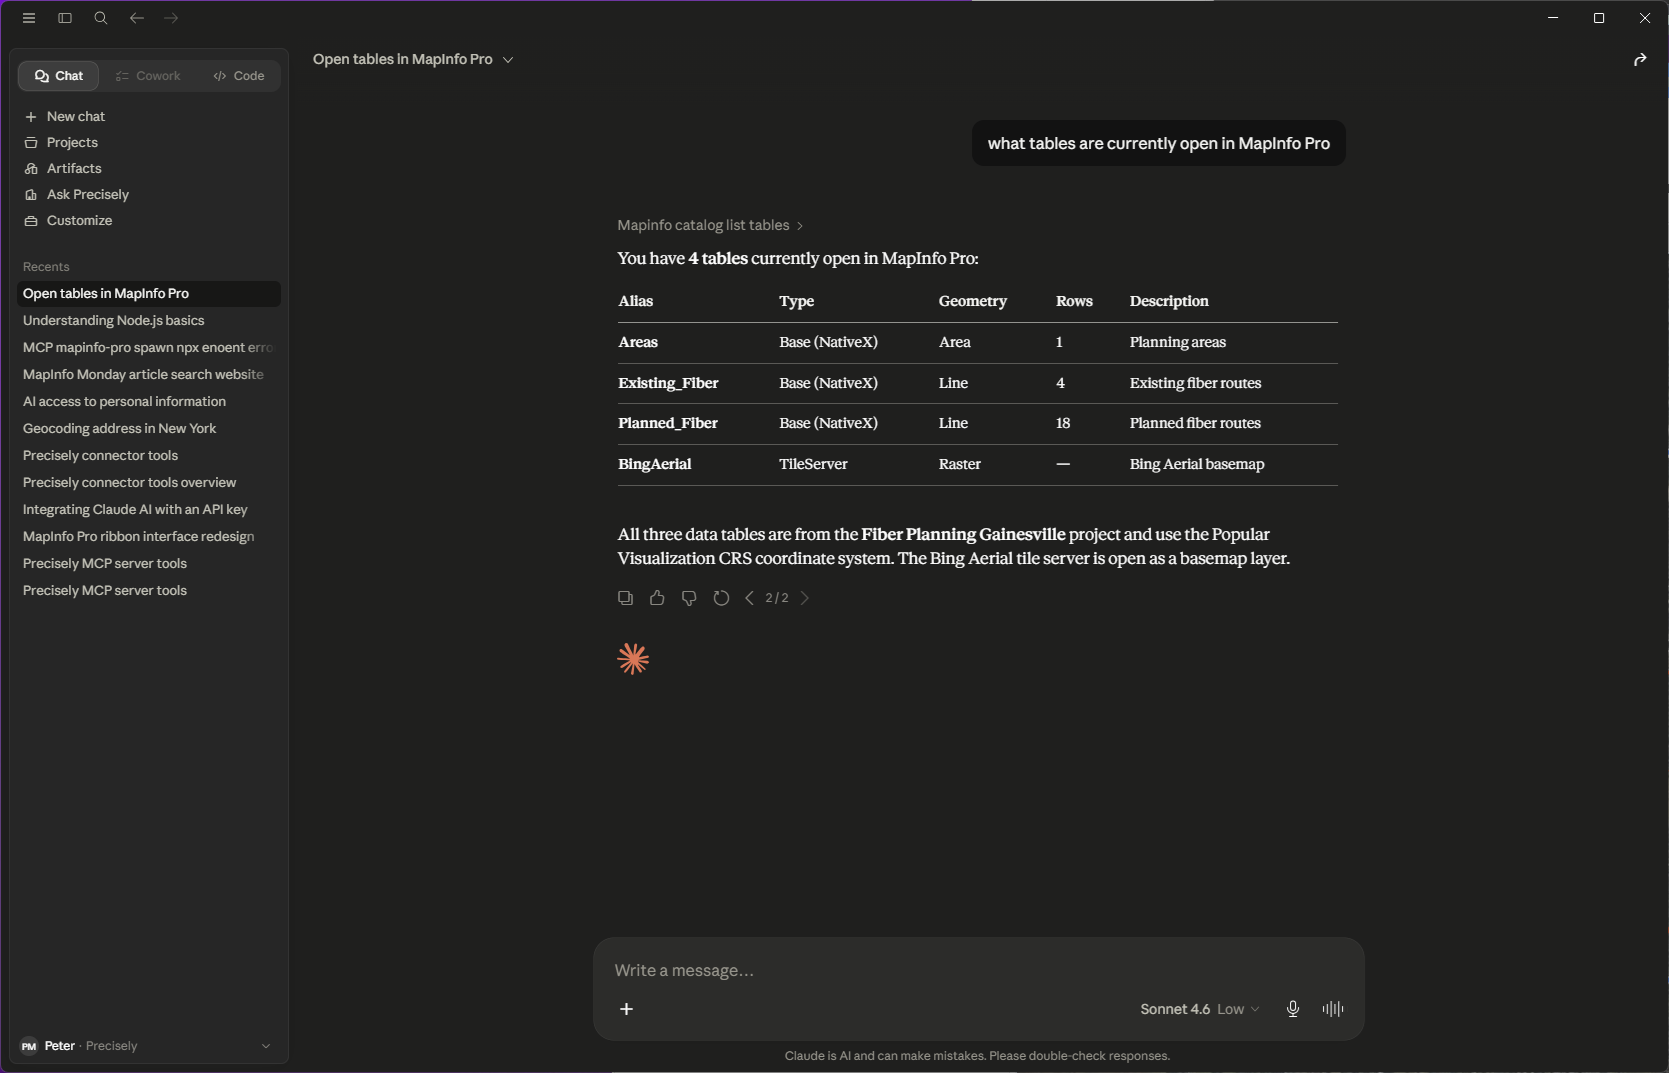Click the Existing_Fiber alias cell

point(668,384)
